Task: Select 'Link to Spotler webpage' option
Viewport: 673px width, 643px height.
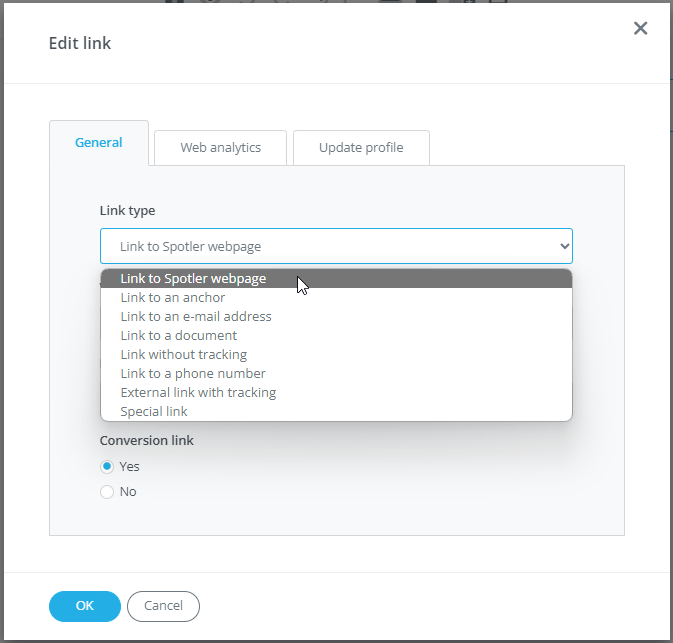Action: 193,279
